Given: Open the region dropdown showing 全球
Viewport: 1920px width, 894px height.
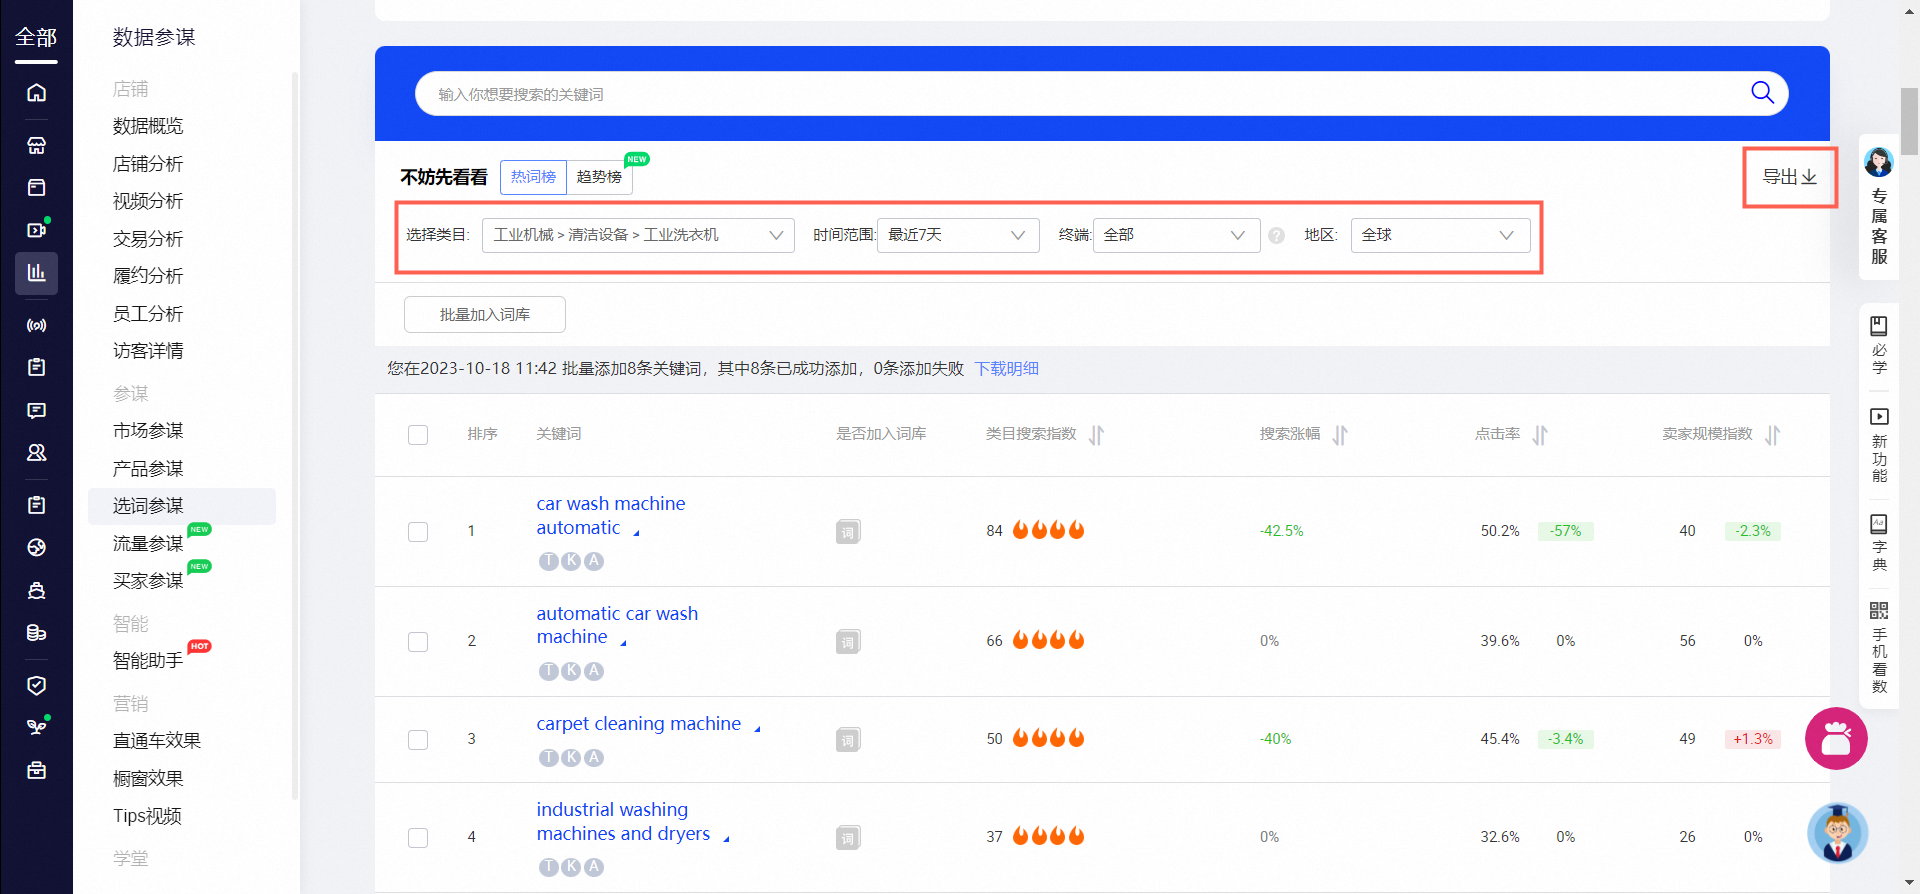Looking at the screenshot, I should (1439, 235).
